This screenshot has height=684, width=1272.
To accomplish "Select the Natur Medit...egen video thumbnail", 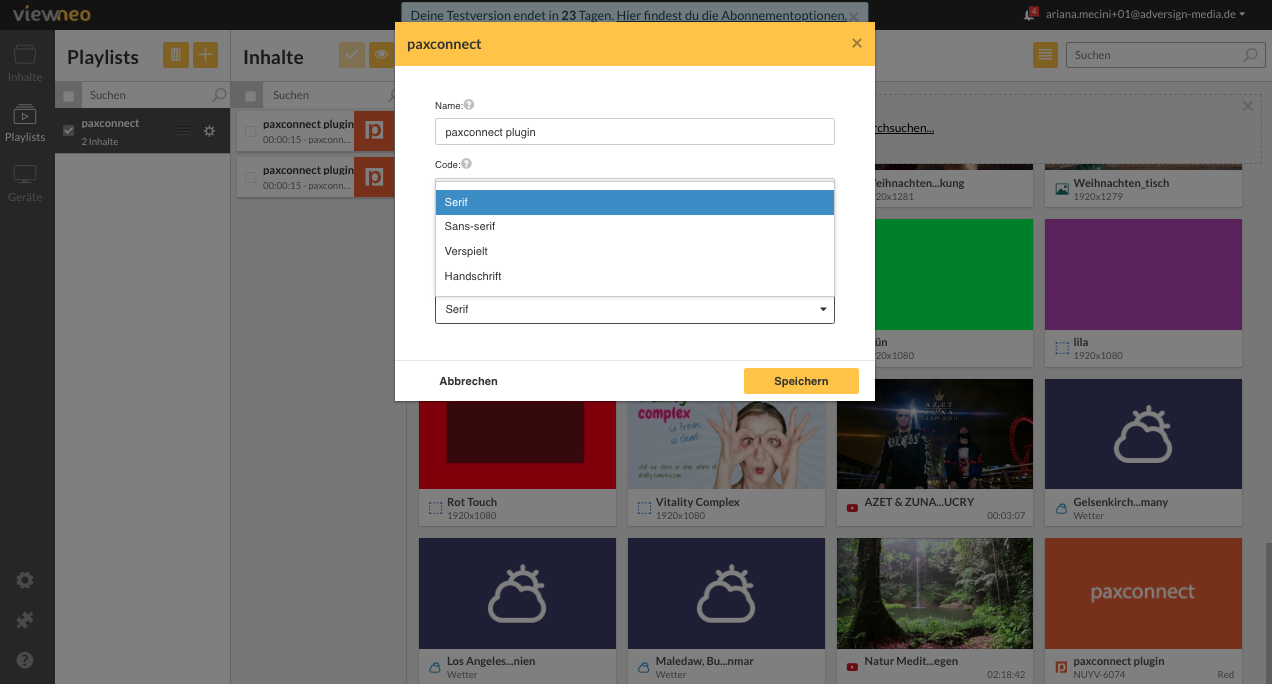I will pos(935,593).
